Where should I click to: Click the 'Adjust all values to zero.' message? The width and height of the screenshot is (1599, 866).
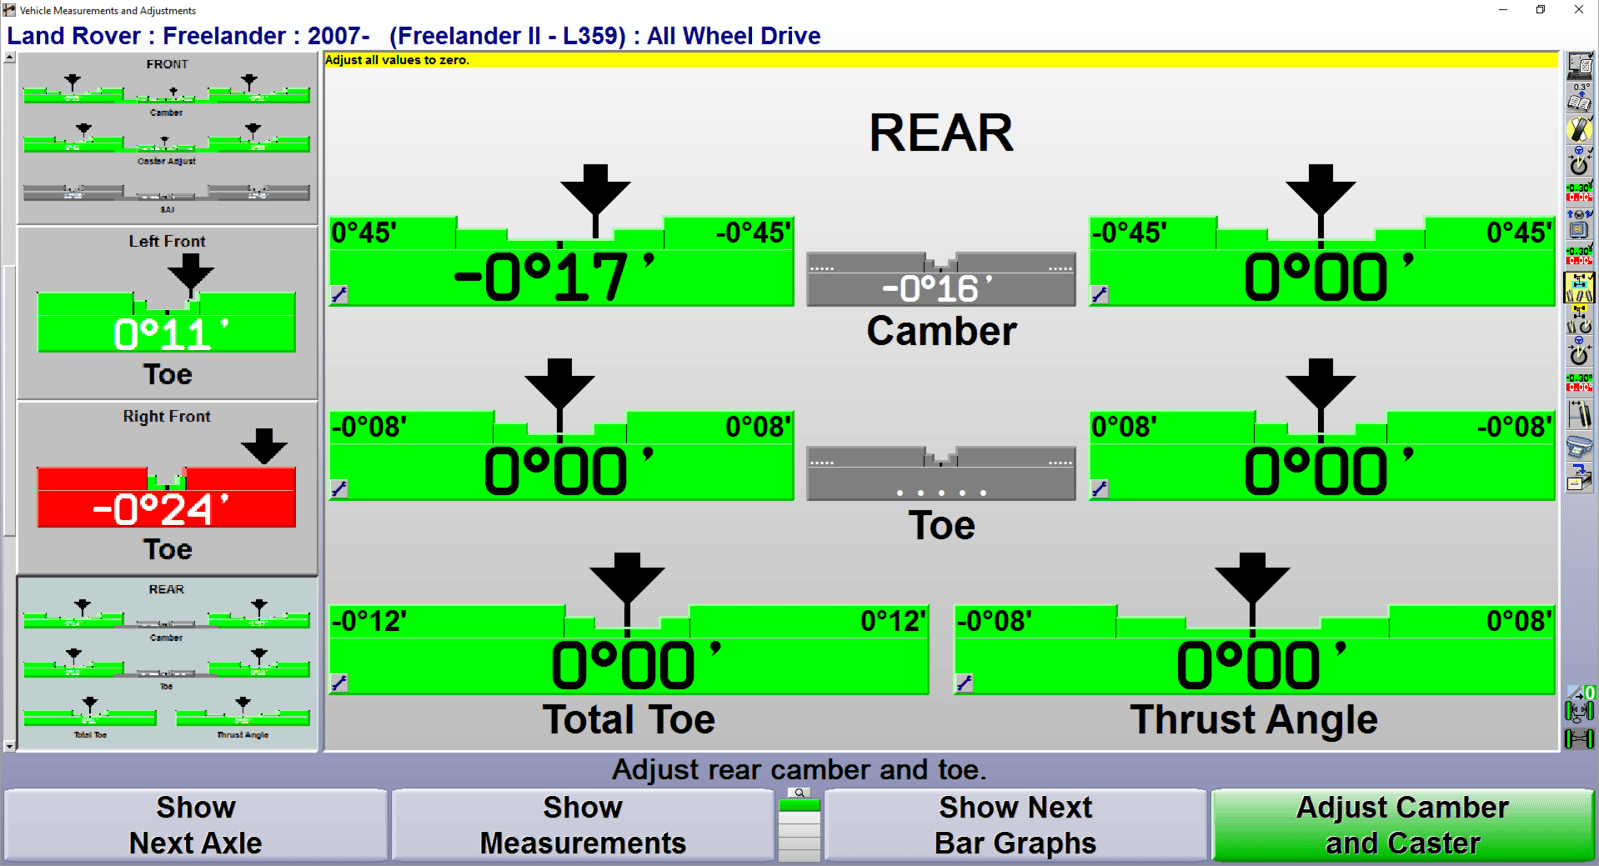click(x=397, y=60)
